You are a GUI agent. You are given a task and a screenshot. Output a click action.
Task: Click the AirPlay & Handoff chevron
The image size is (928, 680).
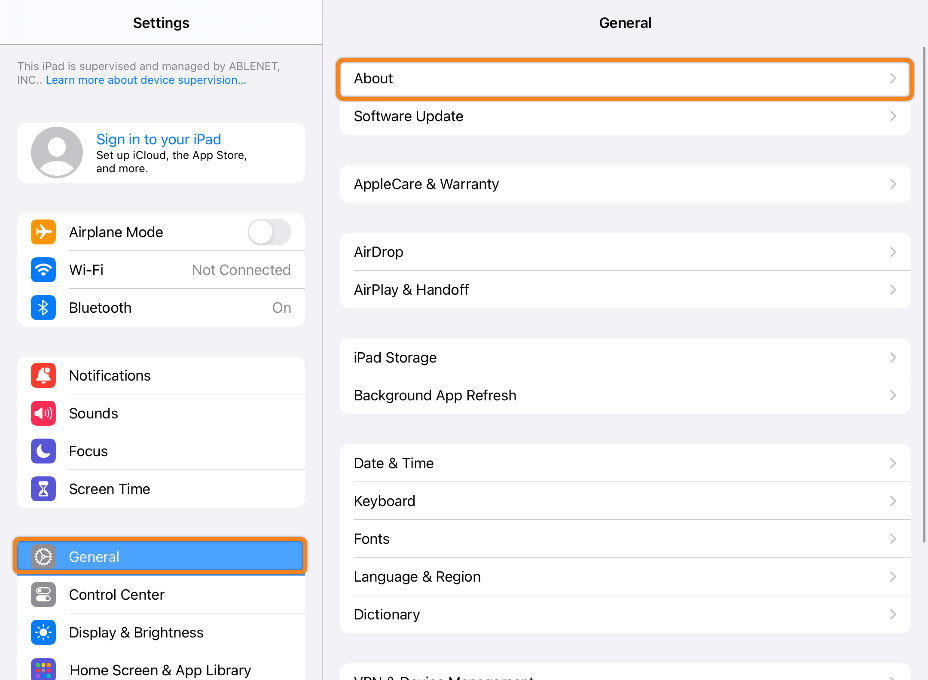(x=892, y=290)
